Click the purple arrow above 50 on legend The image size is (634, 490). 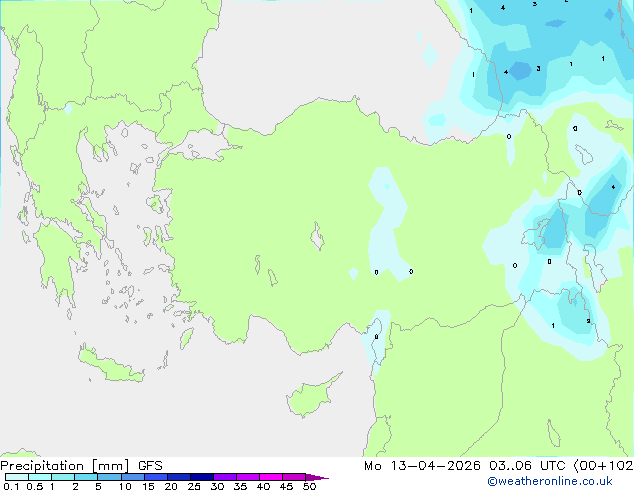tap(317, 477)
